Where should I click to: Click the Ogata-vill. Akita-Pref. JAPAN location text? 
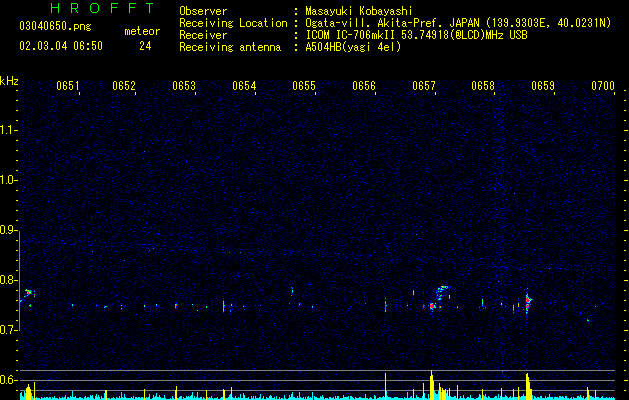click(x=458, y=23)
